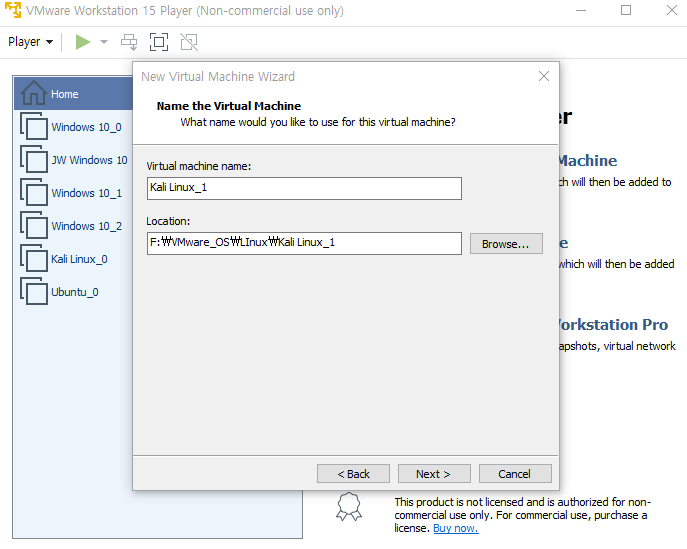The width and height of the screenshot is (687, 549).
Task: Click the license ribbon badge icon
Action: (349, 506)
